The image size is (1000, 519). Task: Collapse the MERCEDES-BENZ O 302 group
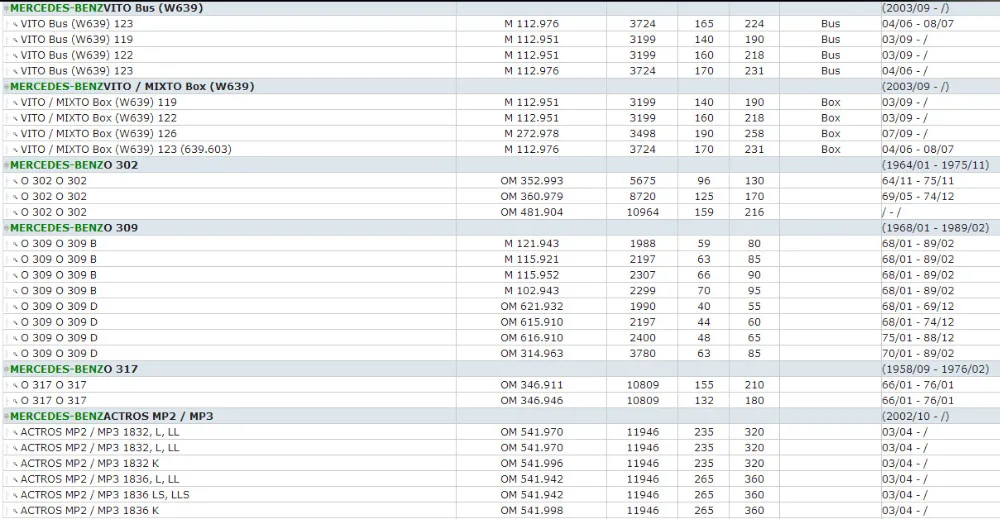pyautogui.click(x=6, y=165)
